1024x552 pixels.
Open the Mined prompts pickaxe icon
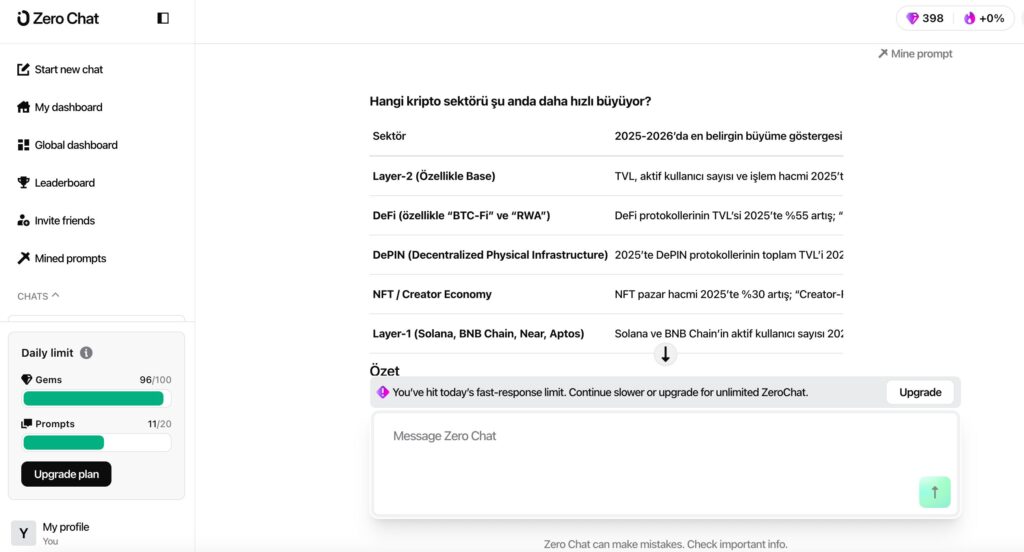coord(24,259)
